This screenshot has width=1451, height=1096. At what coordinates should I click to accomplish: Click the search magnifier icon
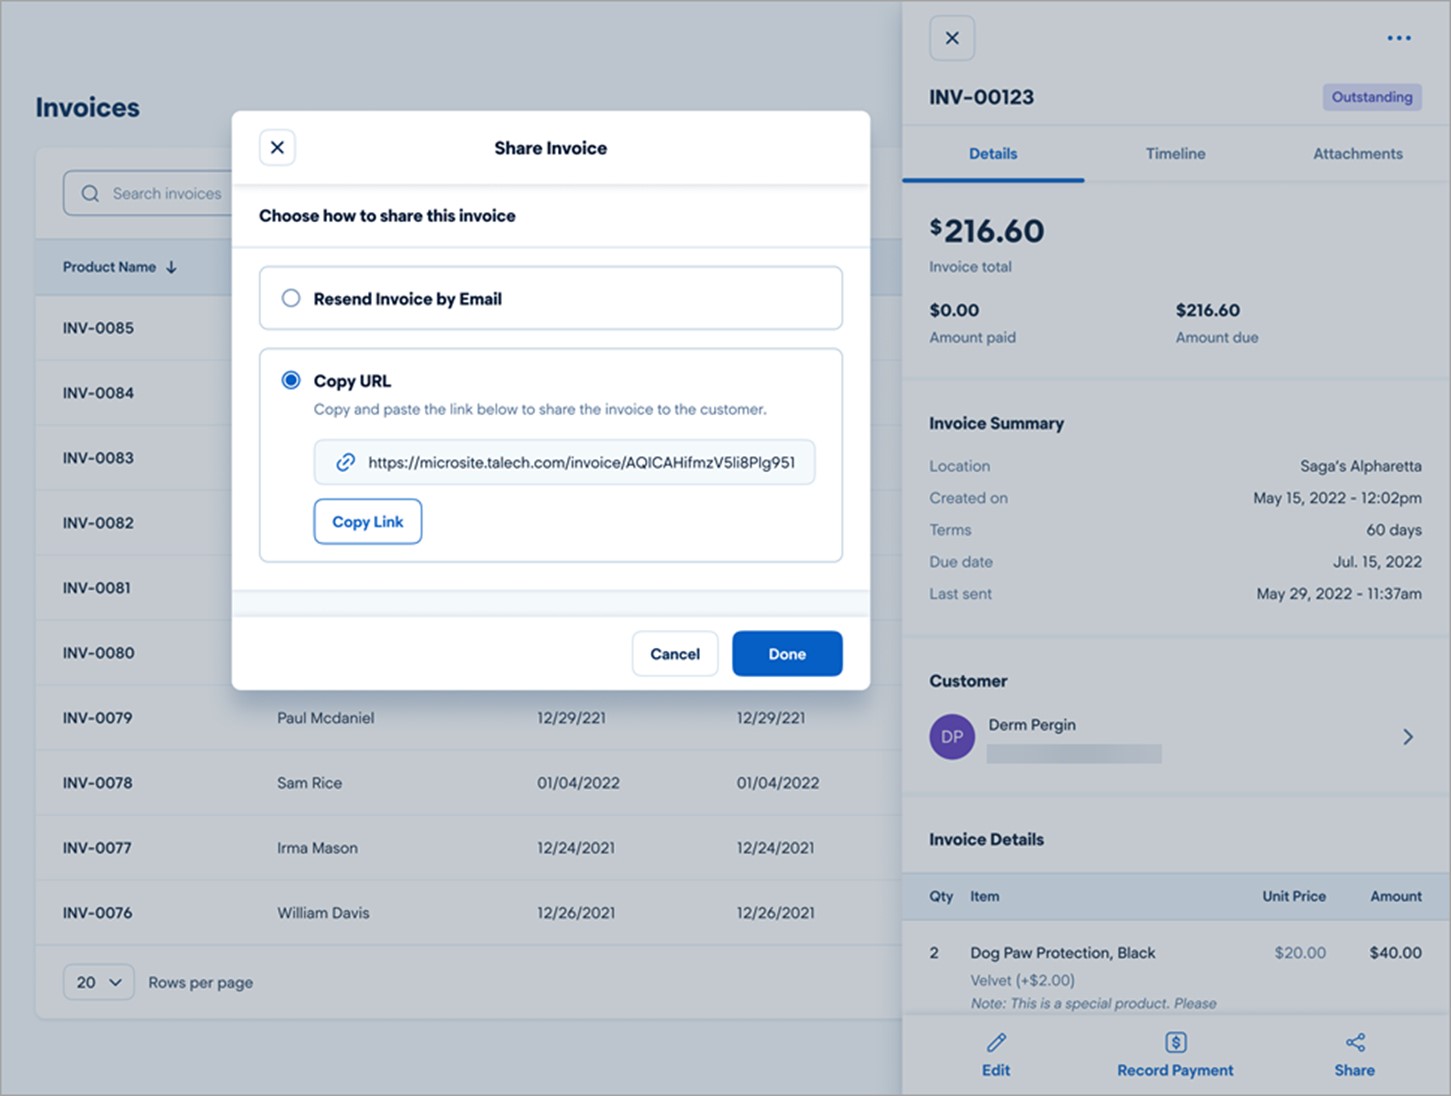pos(90,193)
